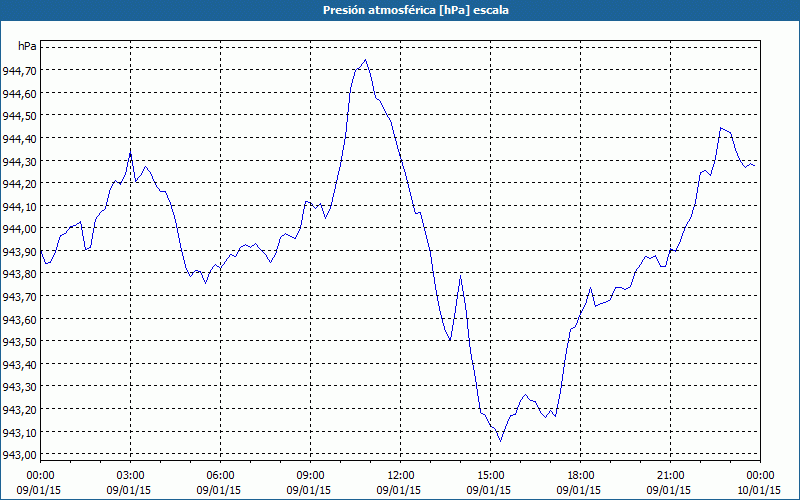This screenshot has width=800, height=500.
Task: Select the 944,50 y-axis label
Action: 19,116
